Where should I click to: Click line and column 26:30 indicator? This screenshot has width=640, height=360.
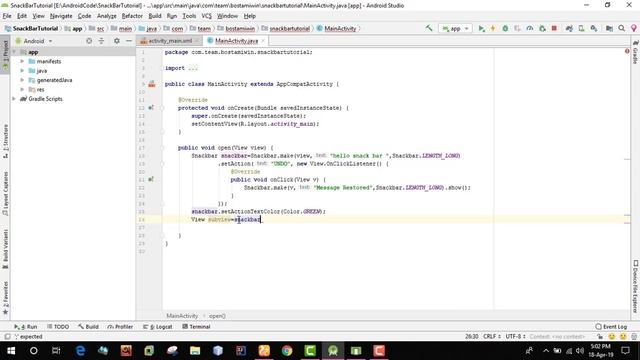coord(471,336)
